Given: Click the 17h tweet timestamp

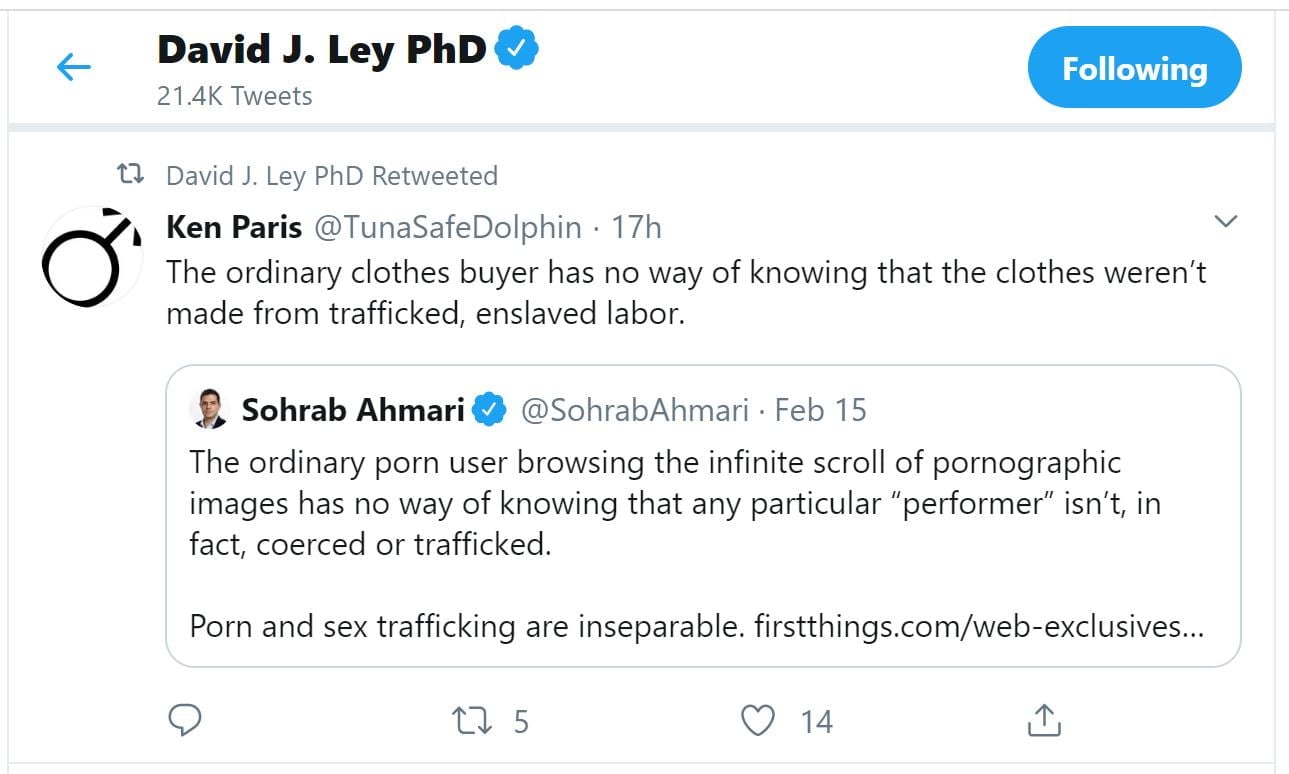Looking at the screenshot, I should coord(636,227).
